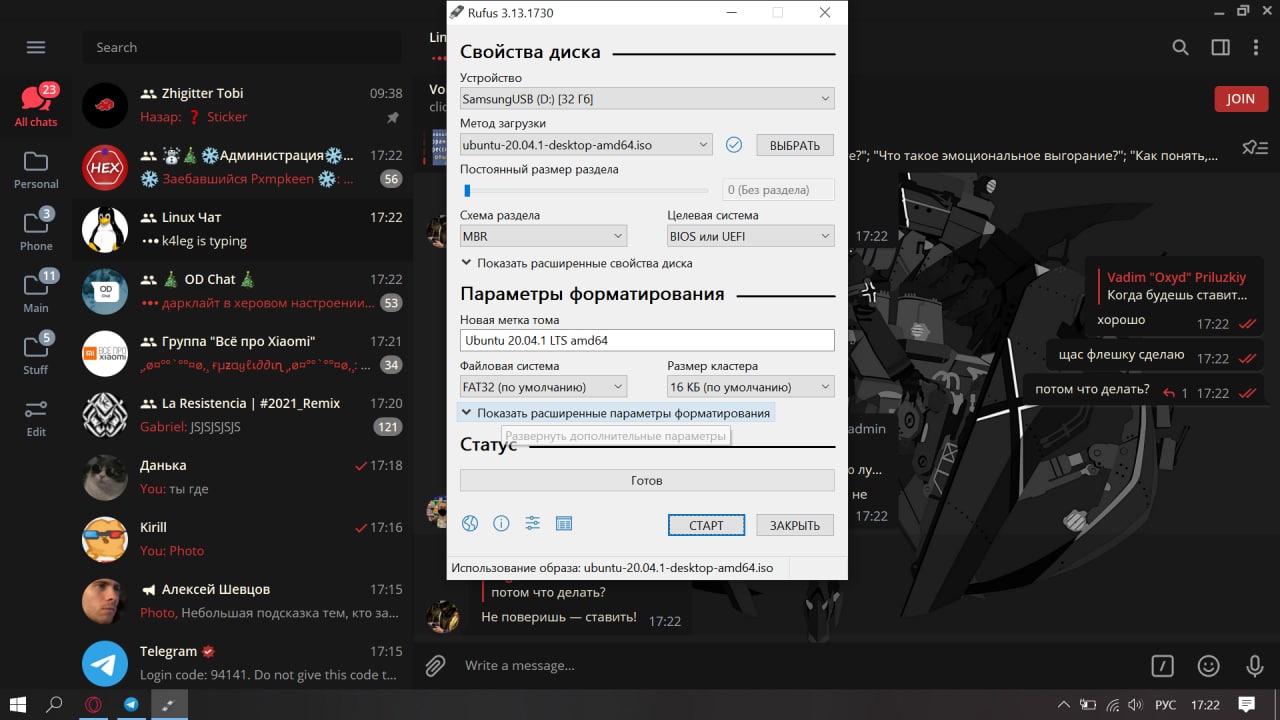Open File system FAT32 dropdown
Image resolution: width=1280 pixels, height=720 pixels.
tap(543, 387)
